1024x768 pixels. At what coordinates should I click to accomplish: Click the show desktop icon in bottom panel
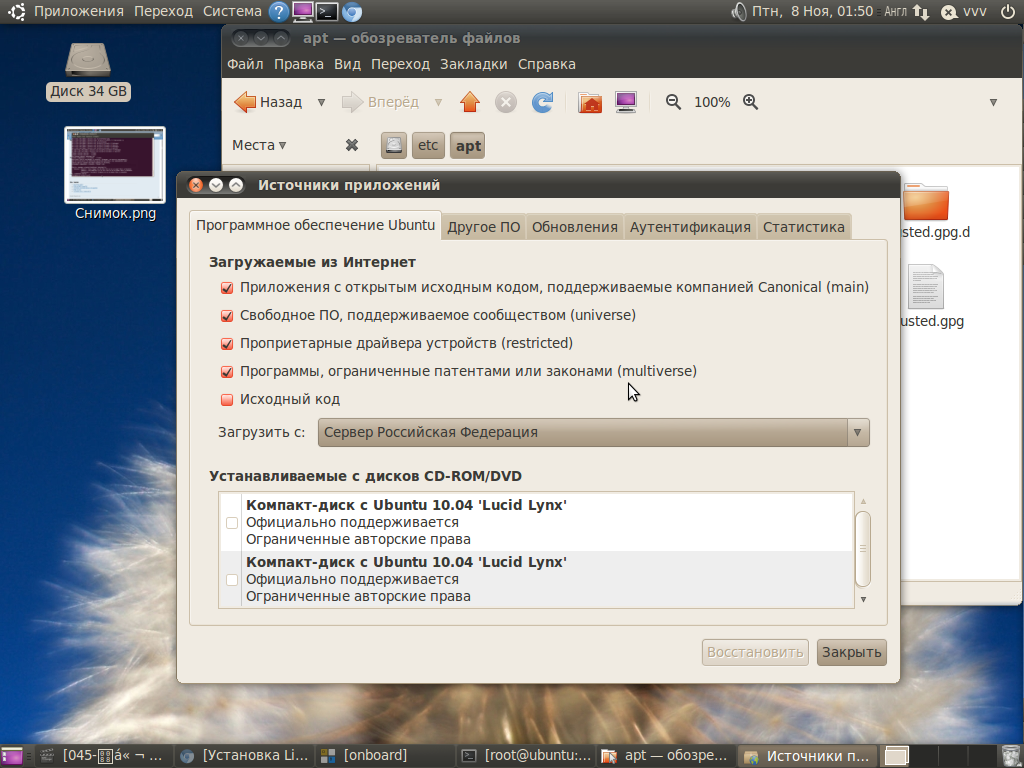(11, 756)
